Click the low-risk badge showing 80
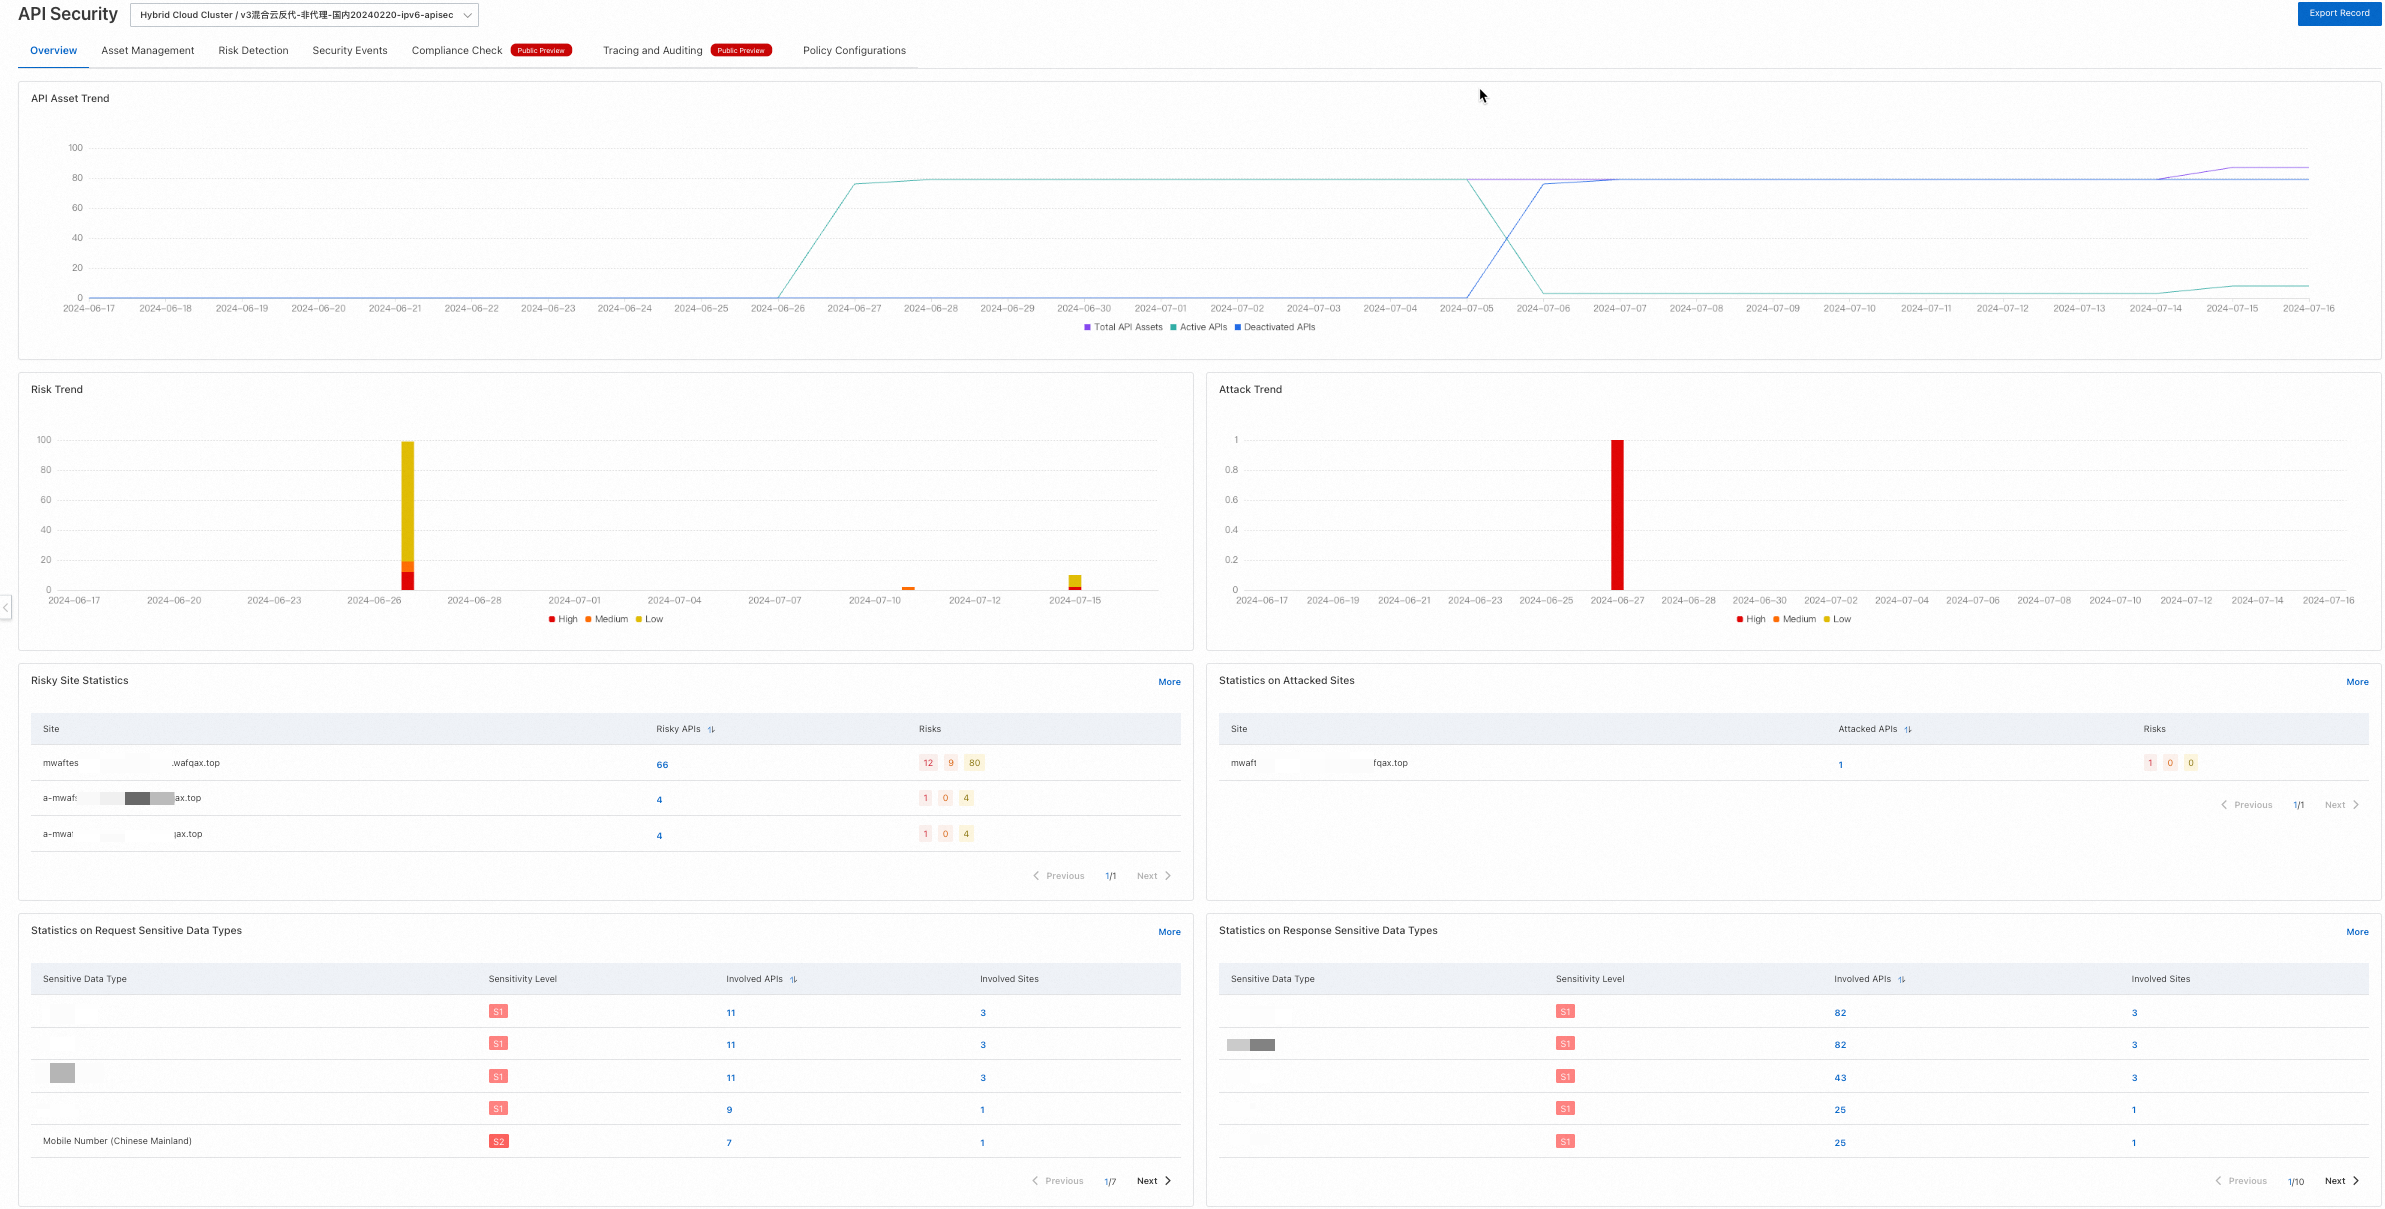The width and height of the screenshot is (2385, 1209). tap(974, 763)
